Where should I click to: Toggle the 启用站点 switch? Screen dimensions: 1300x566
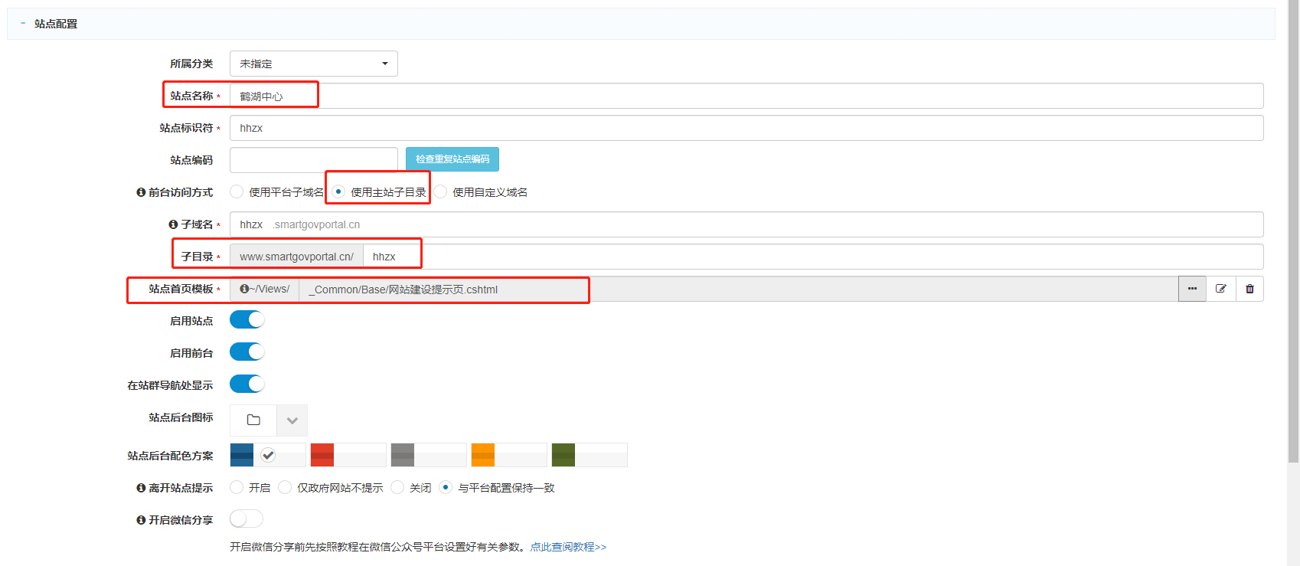point(247,320)
